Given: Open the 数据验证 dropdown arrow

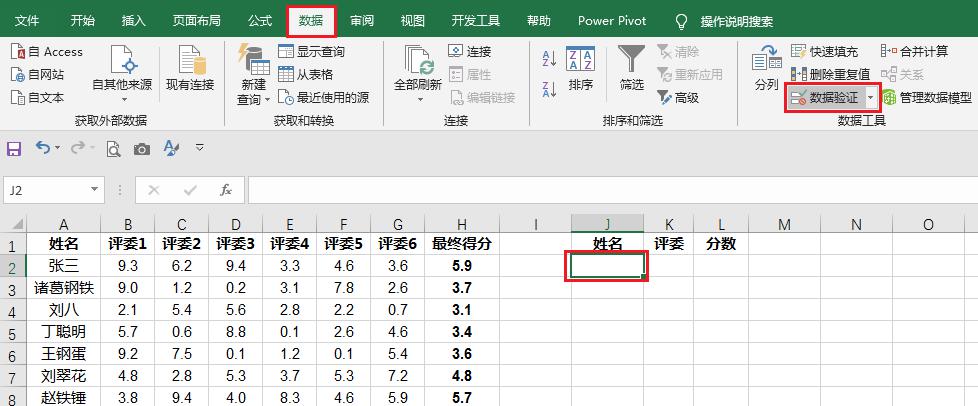Looking at the screenshot, I should tap(871, 97).
